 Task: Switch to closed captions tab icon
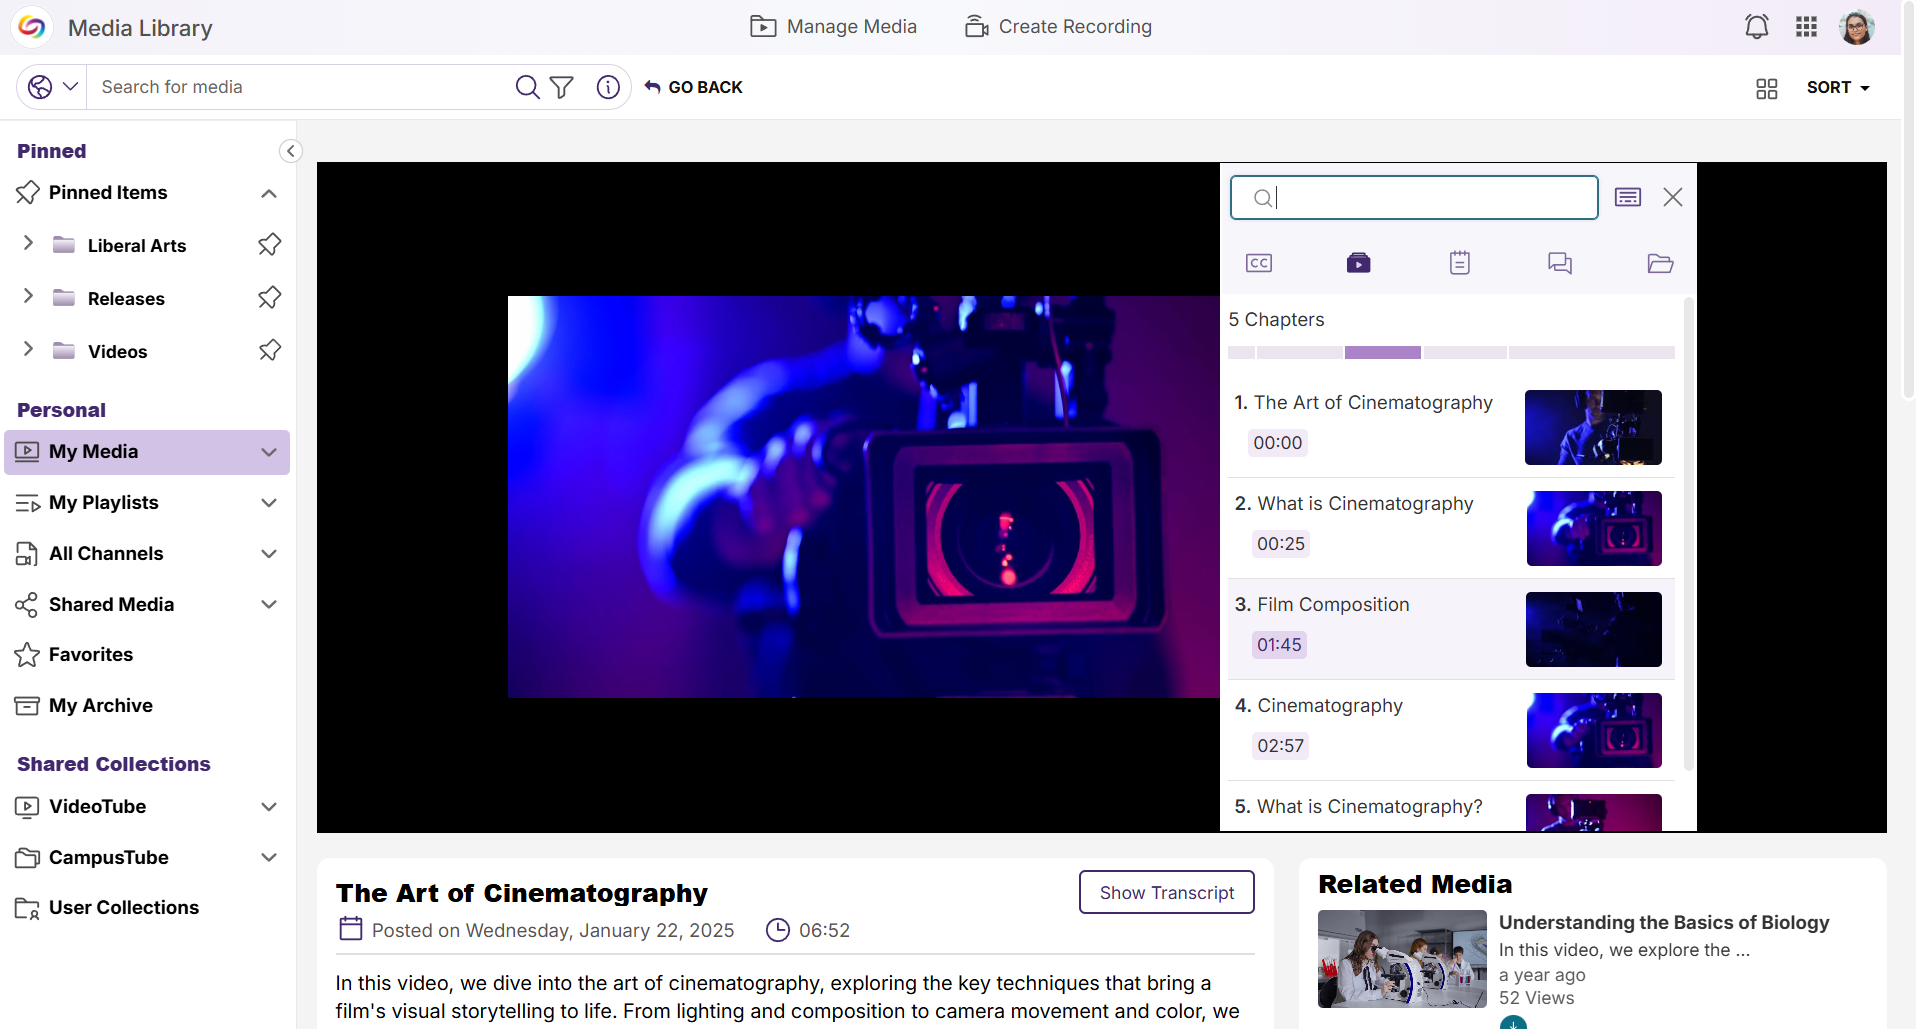point(1259,263)
